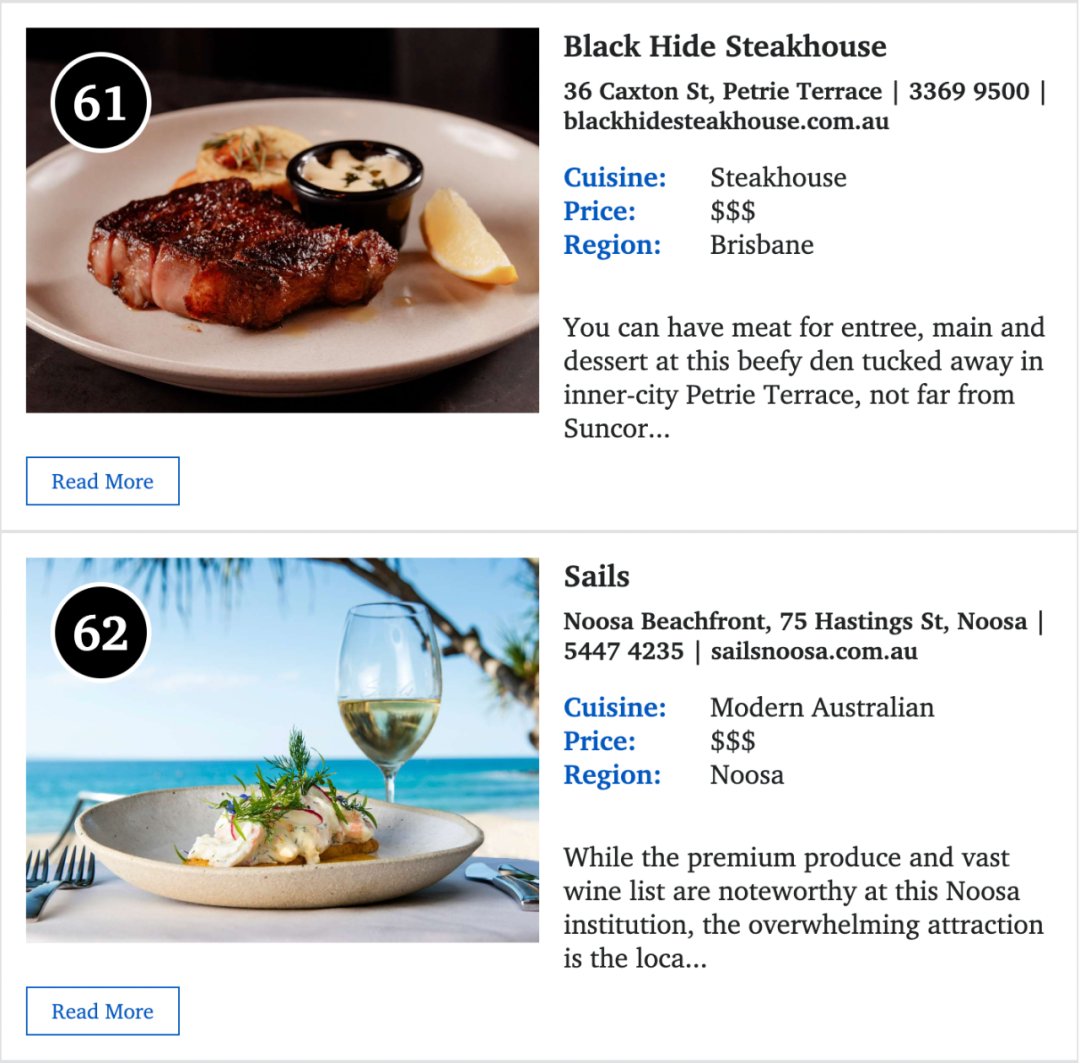Open Read More for Black Hide Steakhouse
The image size is (1080, 1063).
tap(103, 481)
